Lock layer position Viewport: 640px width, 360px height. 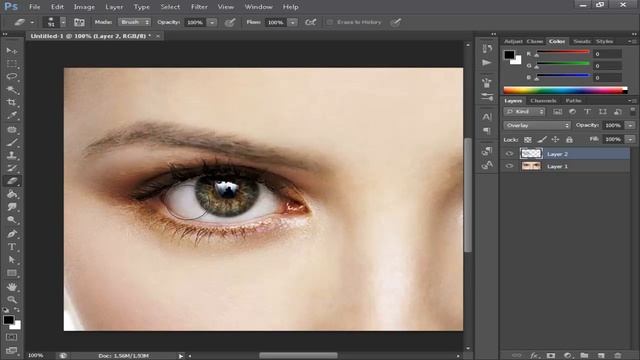click(555, 140)
